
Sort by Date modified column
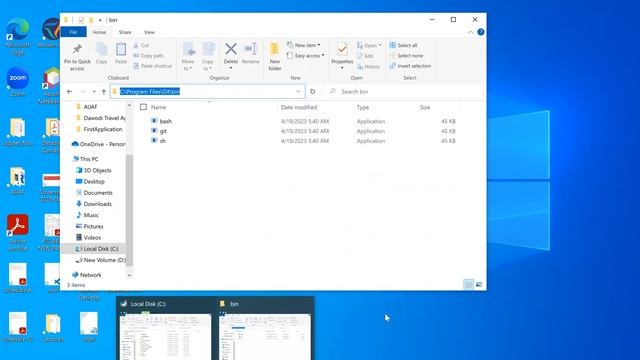pos(299,107)
